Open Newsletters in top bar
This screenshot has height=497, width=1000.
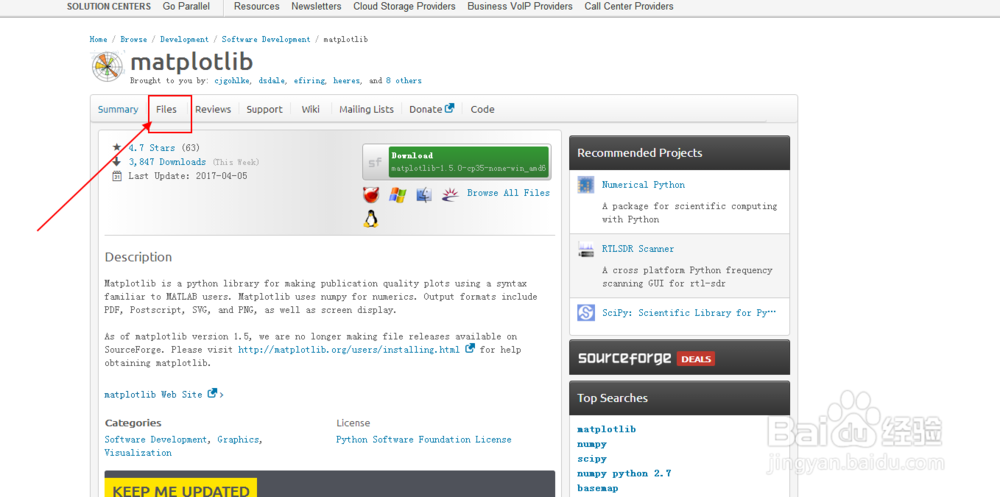[316, 6]
